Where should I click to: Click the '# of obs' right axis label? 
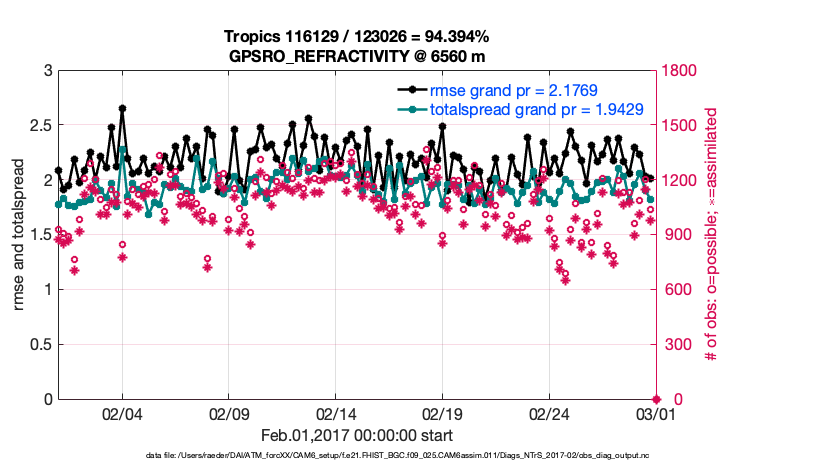click(x=712, y=235)
